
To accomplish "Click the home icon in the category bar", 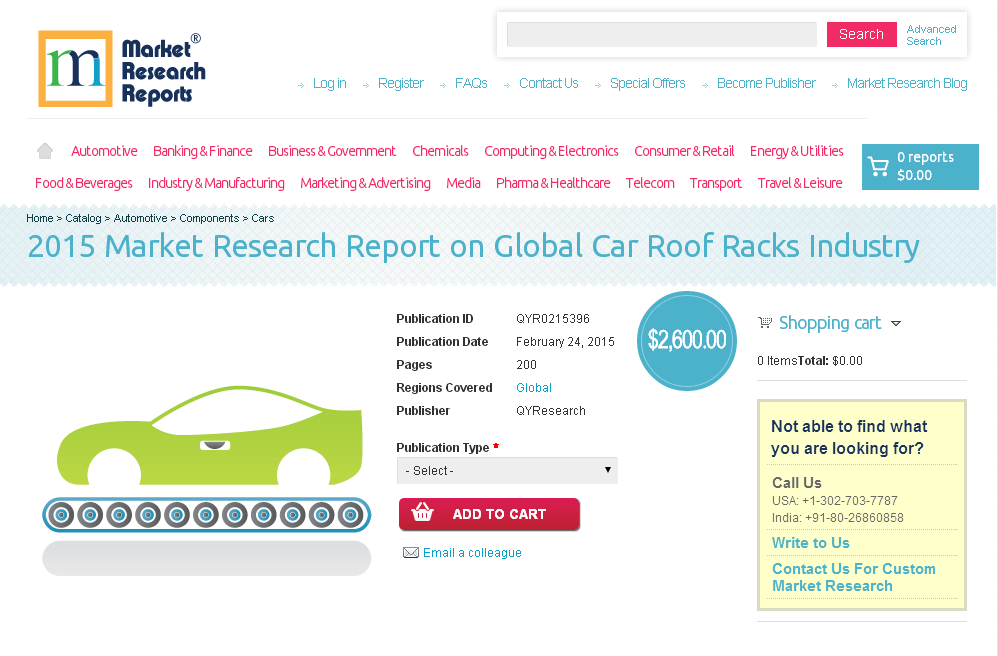I will click(44, 149).
